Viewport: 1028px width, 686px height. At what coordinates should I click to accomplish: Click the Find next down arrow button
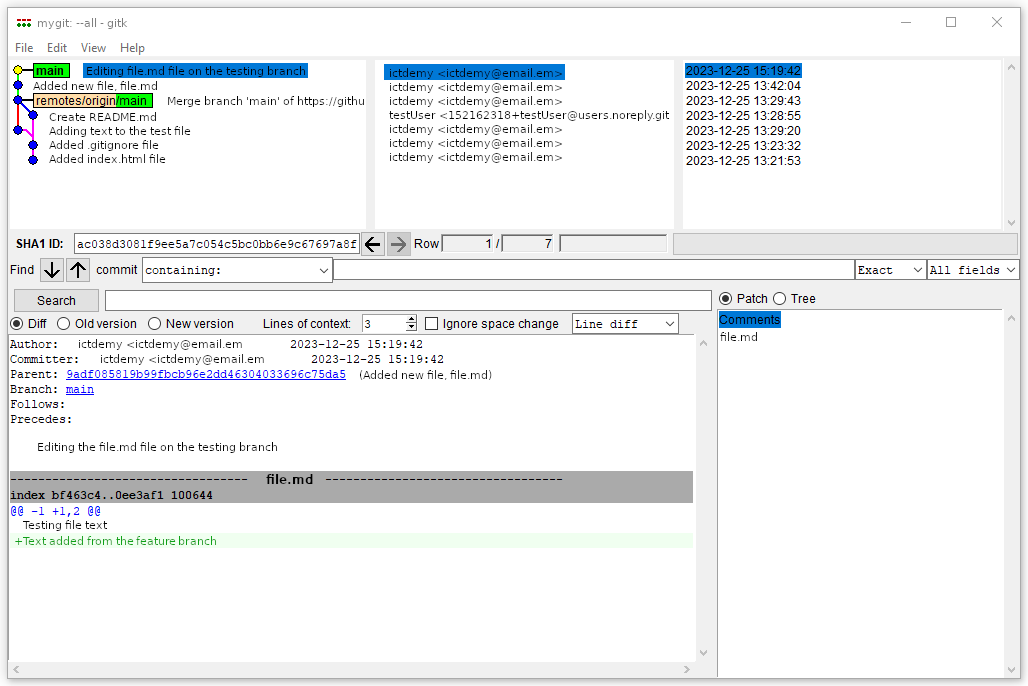click(52, 270)
